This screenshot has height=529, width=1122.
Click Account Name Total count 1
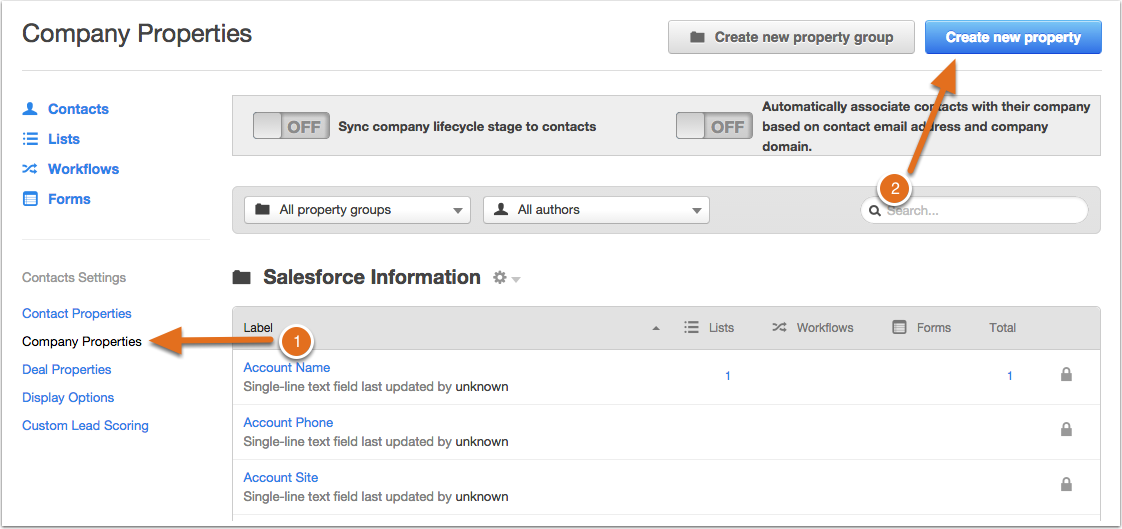point(1010,376)
